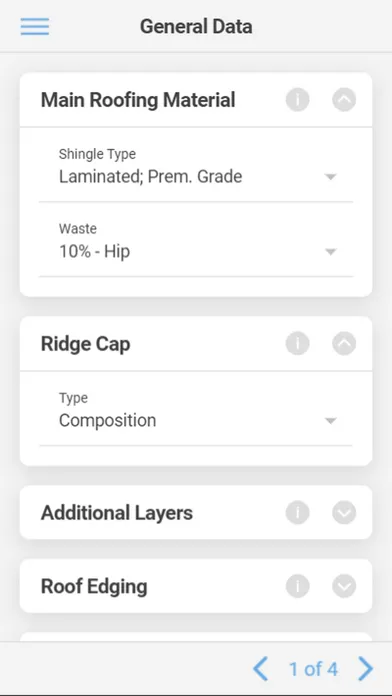Collapse the Main Roofing Material section
This screenshot has height=696, width=392.
pyautogui.click(x=344, y=99)
